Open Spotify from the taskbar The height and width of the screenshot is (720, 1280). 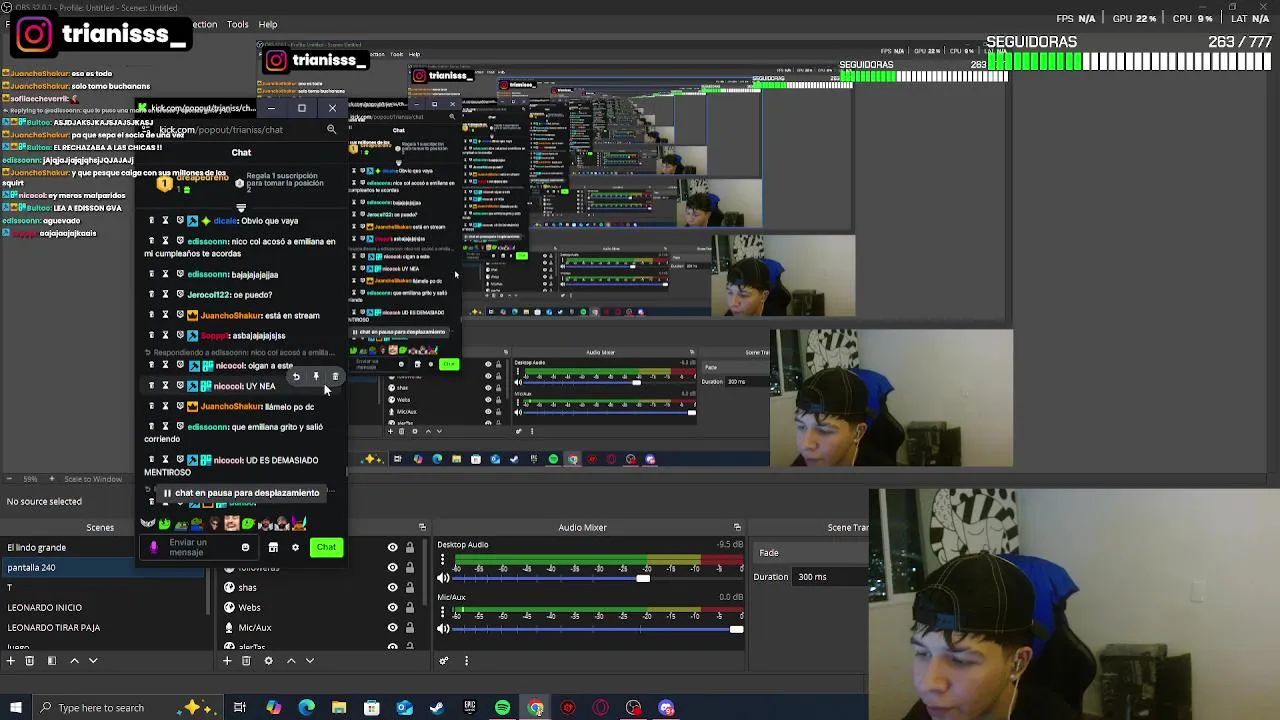502,708
